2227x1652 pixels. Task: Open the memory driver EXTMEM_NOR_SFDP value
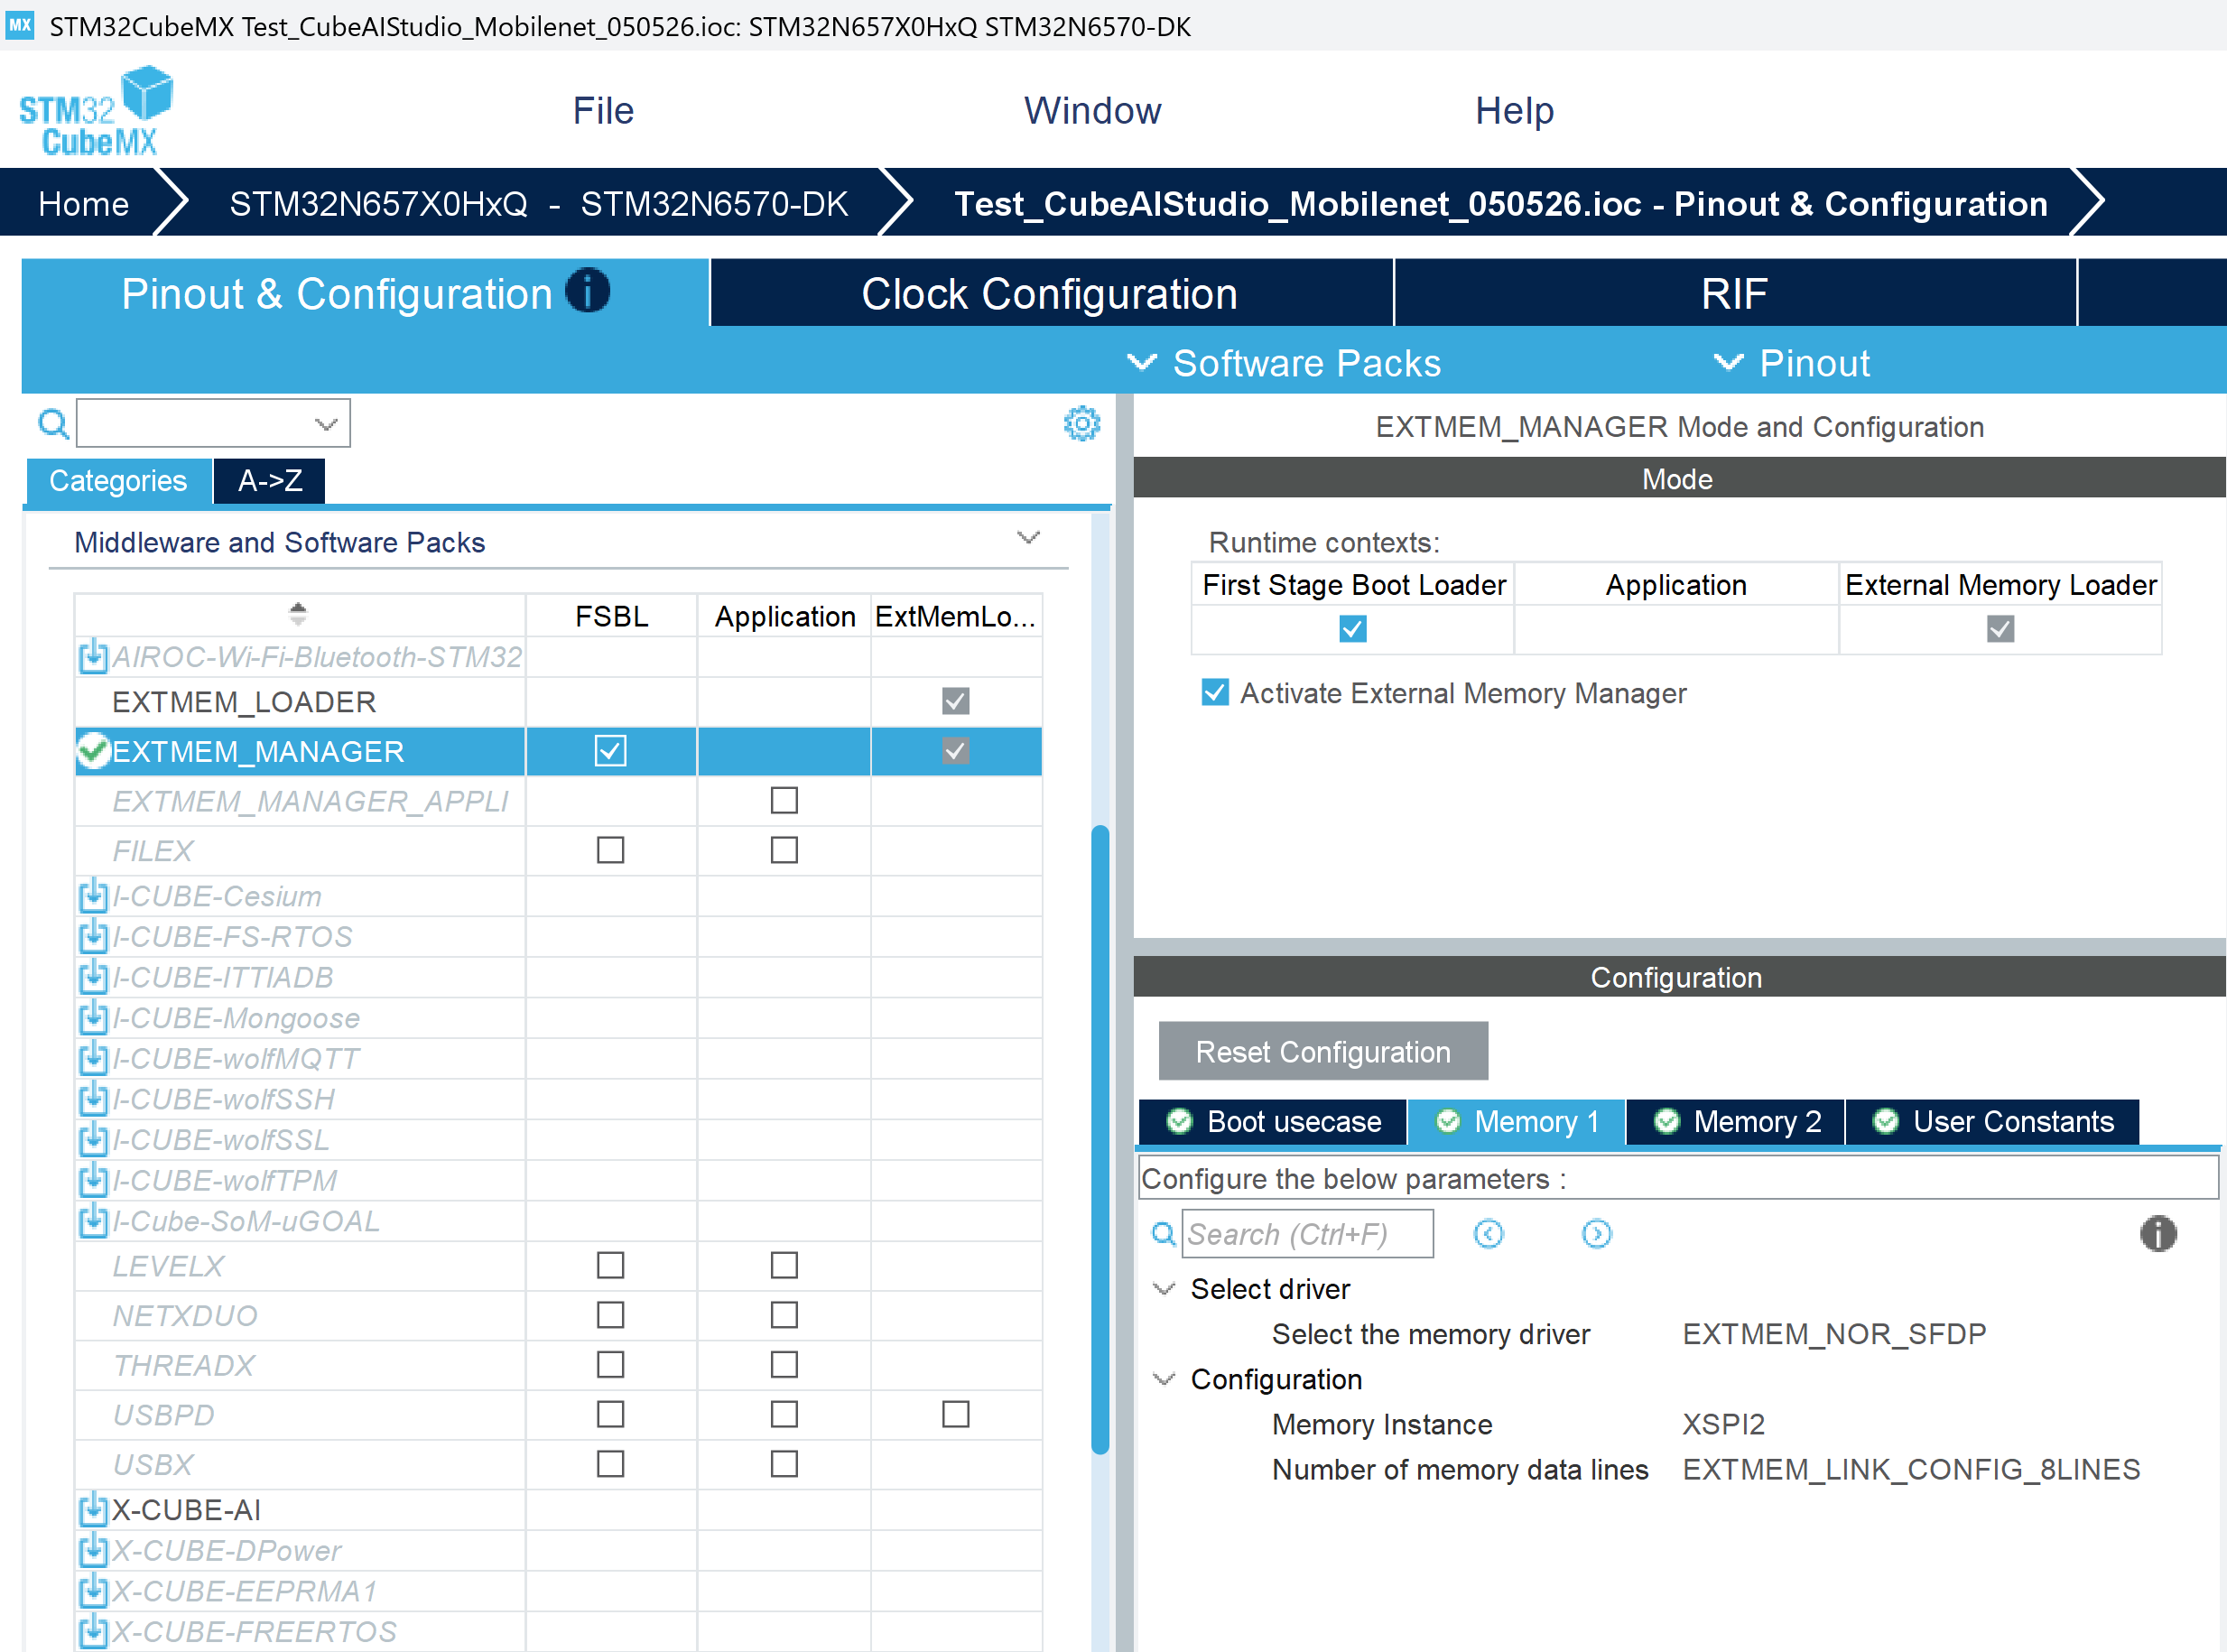(1833, 1334)
